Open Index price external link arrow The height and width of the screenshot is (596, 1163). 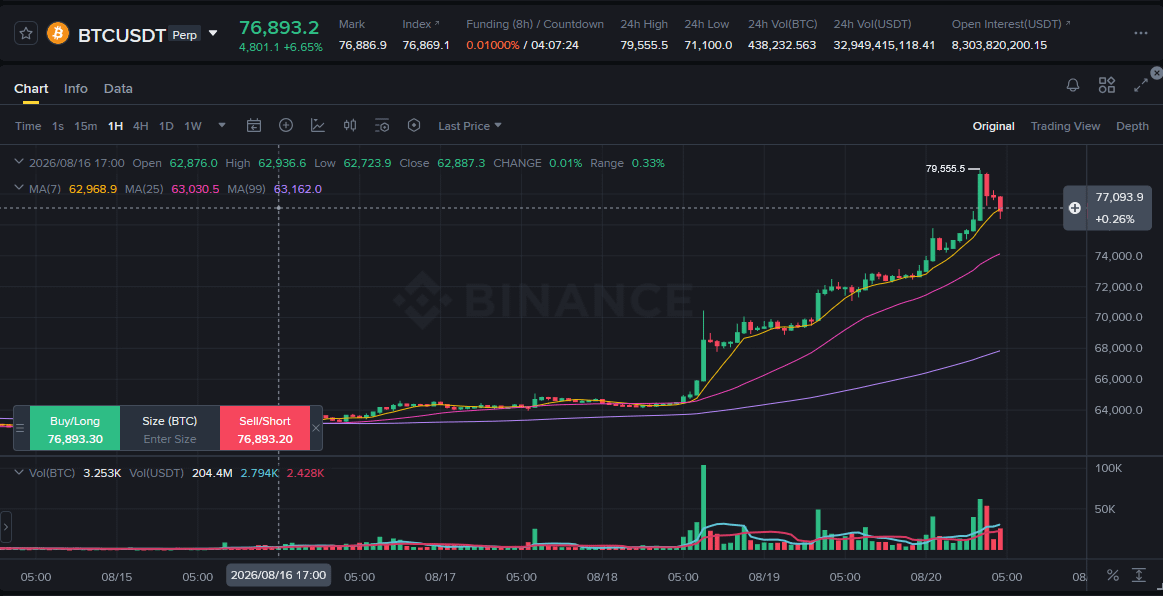pos(437,24)
